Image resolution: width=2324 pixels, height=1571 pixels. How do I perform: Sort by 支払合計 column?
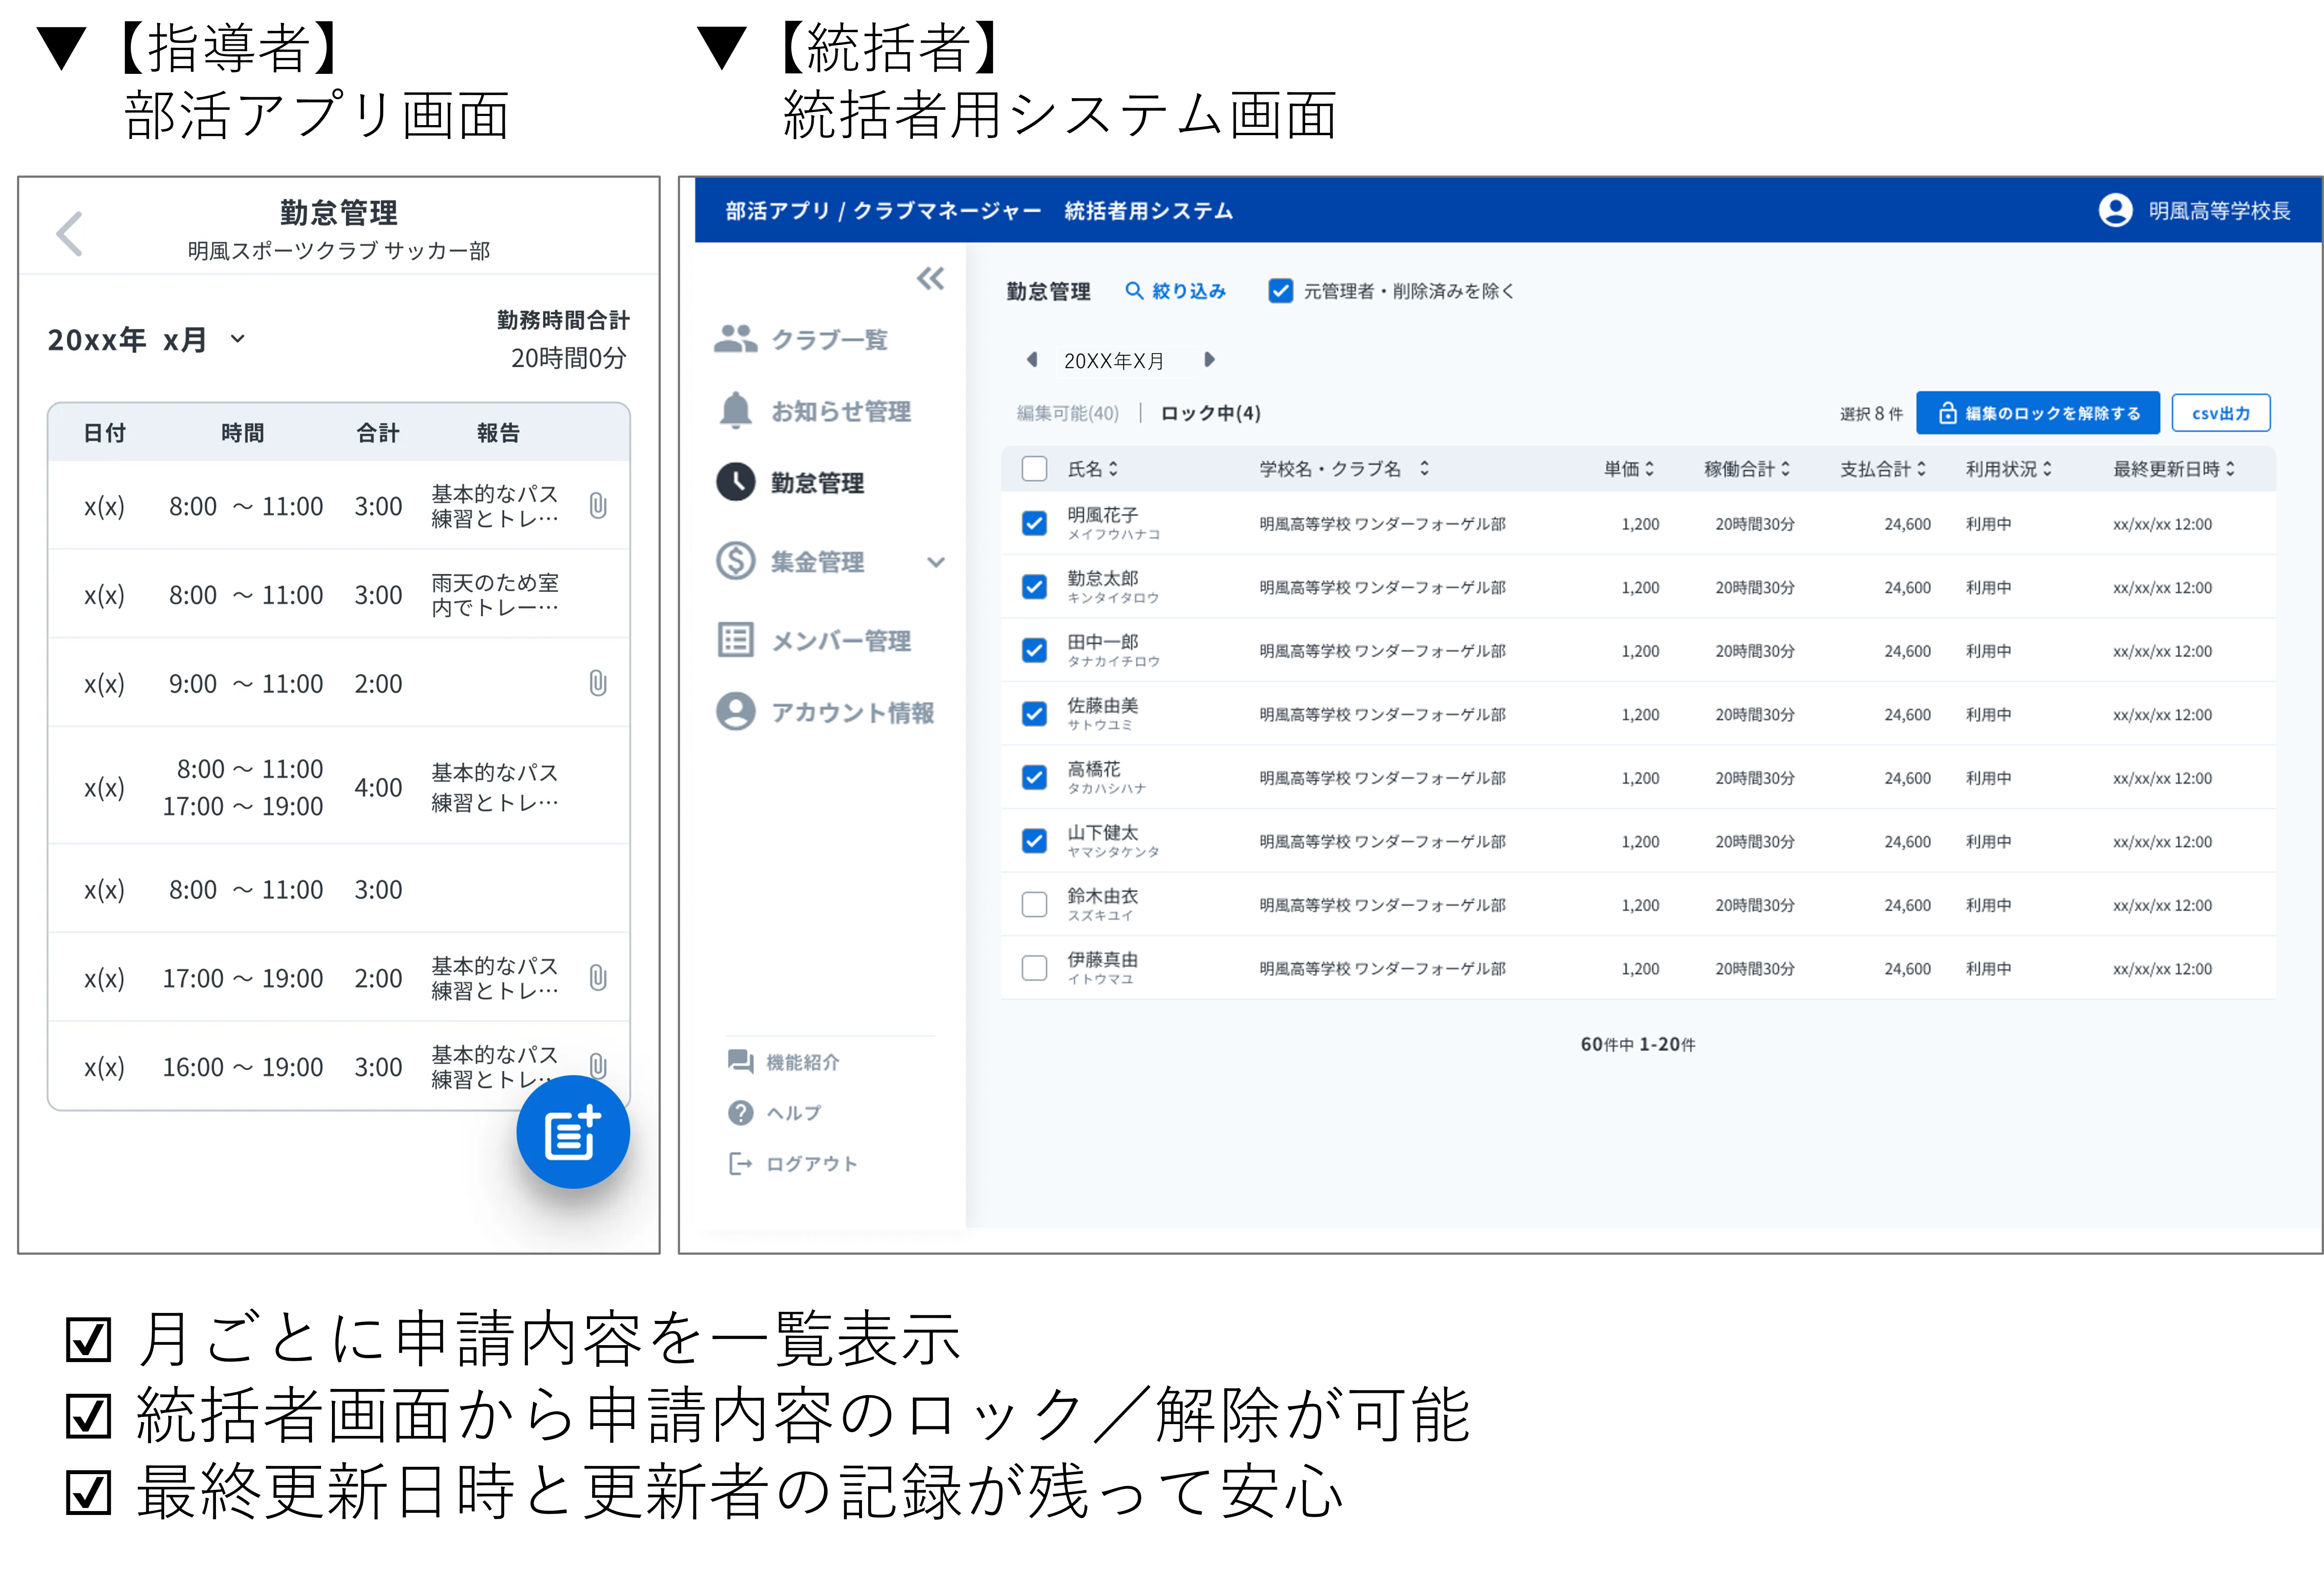pos(1882,468)
